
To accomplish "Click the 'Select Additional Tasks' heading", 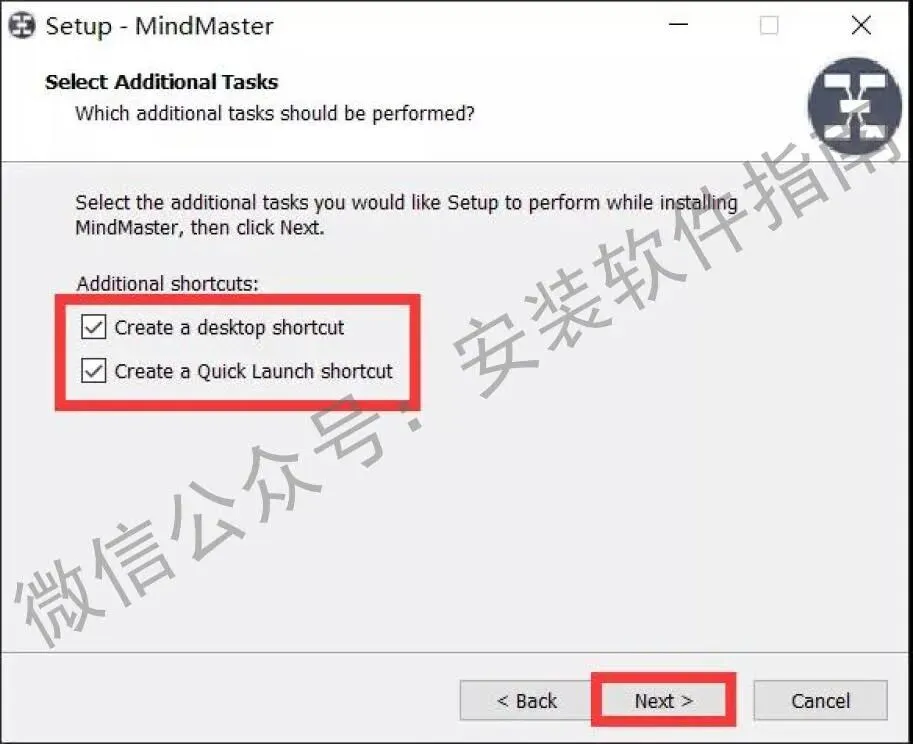I will [162, 82].
